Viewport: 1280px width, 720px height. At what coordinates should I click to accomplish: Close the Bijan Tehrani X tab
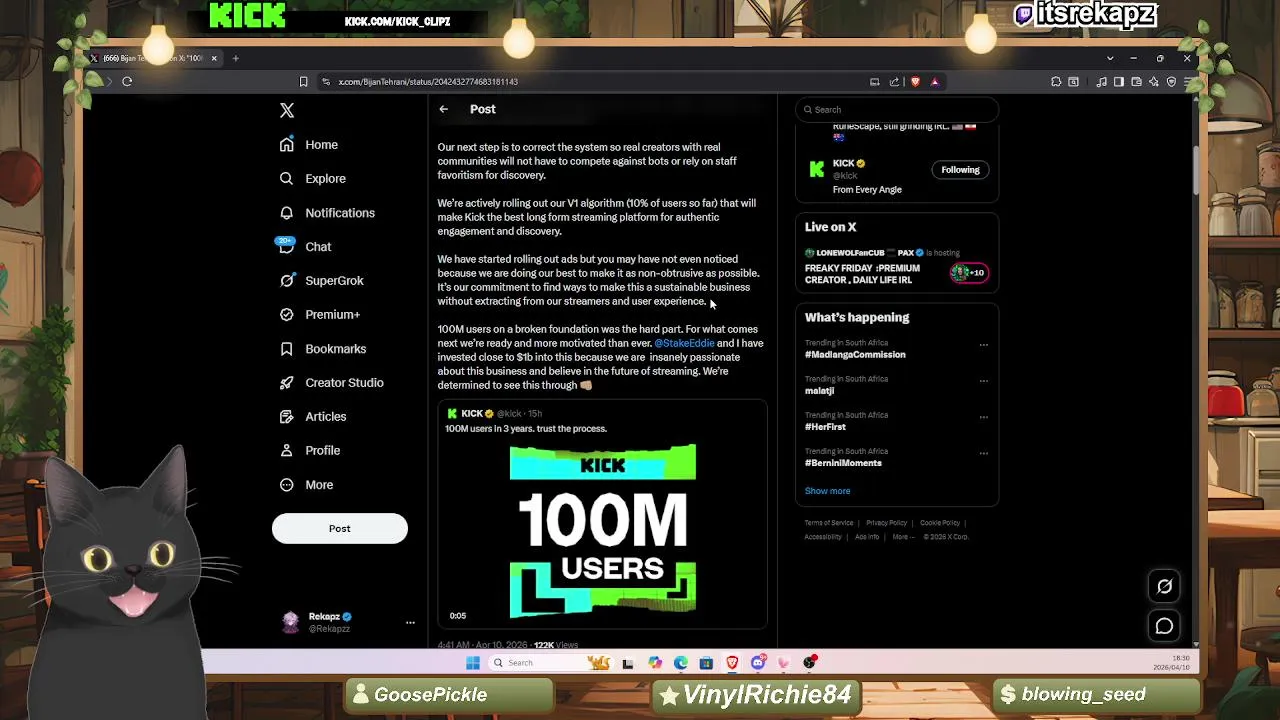(x=213, y=58)
